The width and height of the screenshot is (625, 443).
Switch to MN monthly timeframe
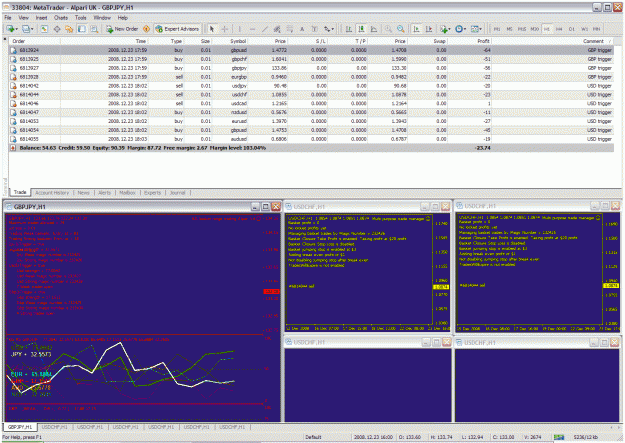pos(596,29)
